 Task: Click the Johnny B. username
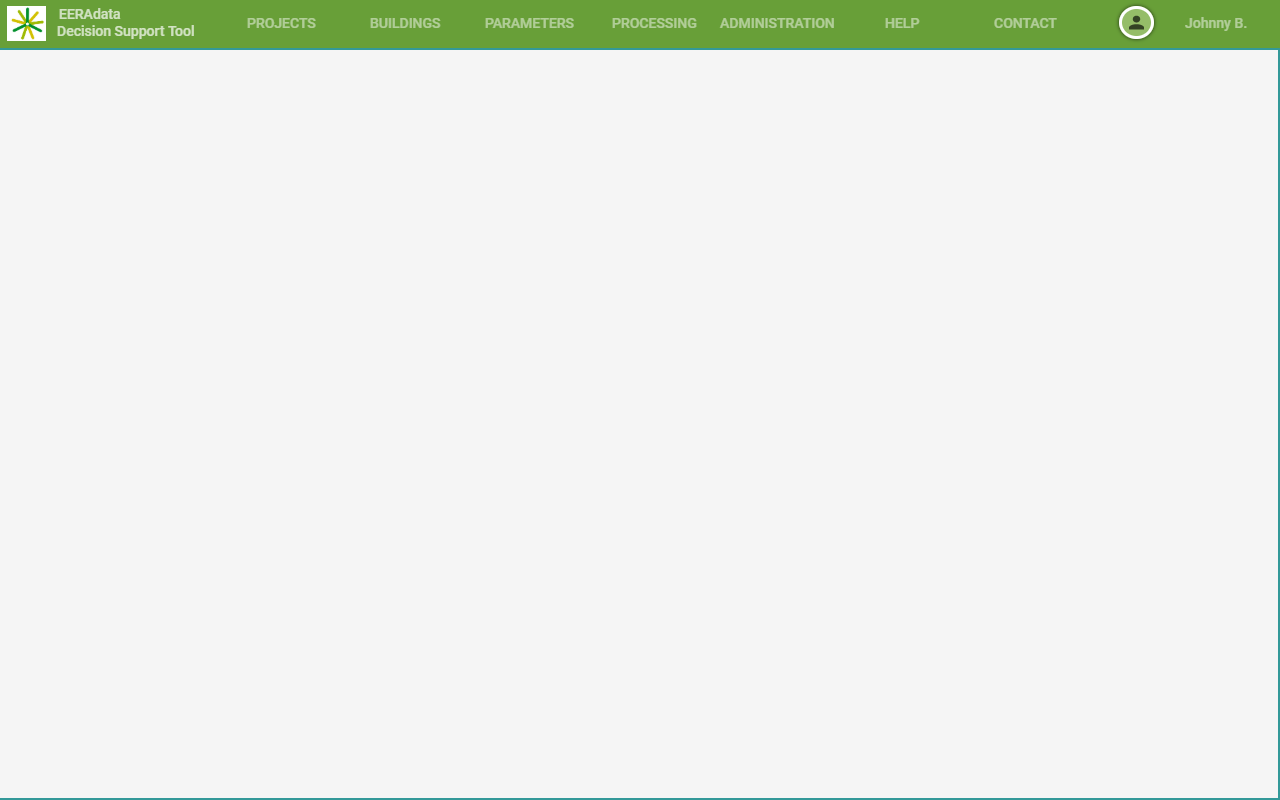tap(1215, 23)
